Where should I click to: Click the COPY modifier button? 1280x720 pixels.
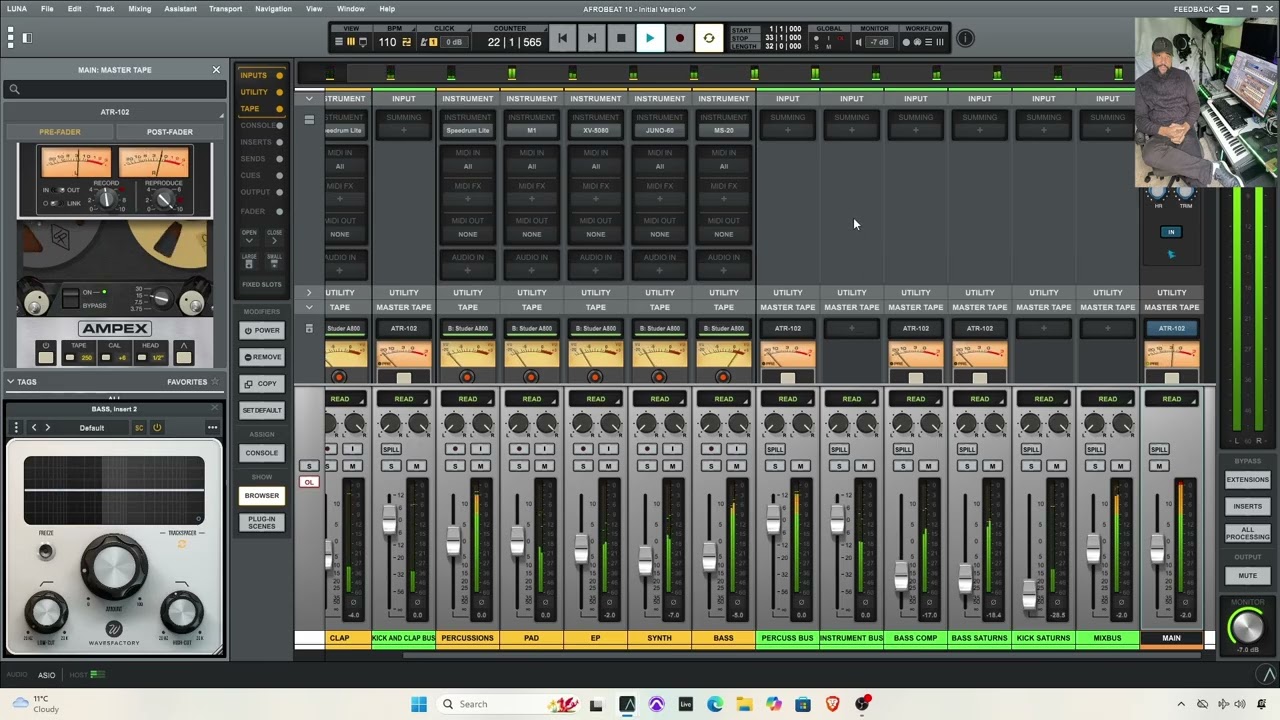point(262,384)
